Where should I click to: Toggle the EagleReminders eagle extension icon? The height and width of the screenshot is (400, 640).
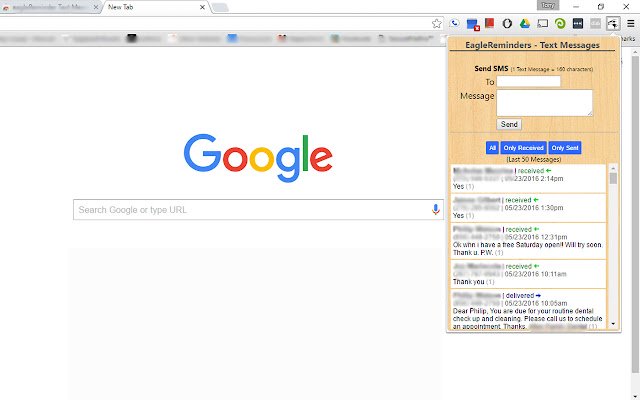point(613,24)
